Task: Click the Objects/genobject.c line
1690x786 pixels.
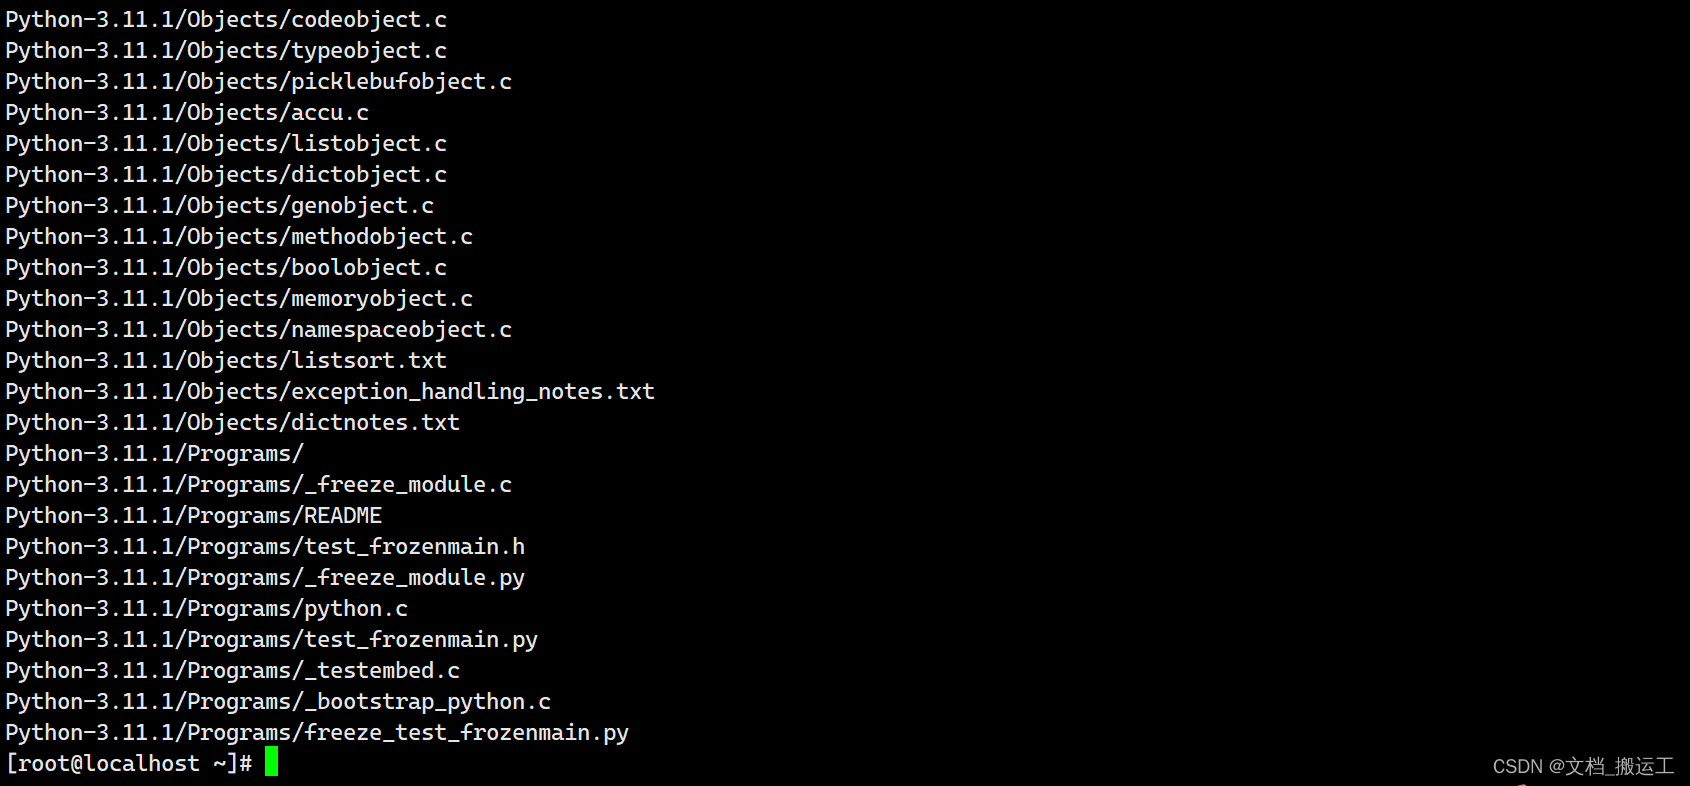Action: coord(220,206)
